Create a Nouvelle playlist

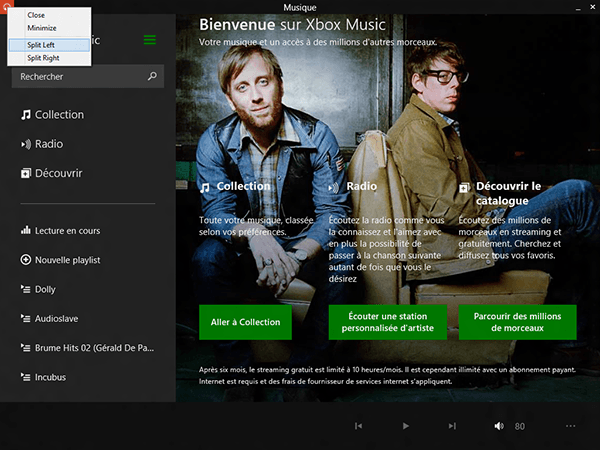click(60, 260)
